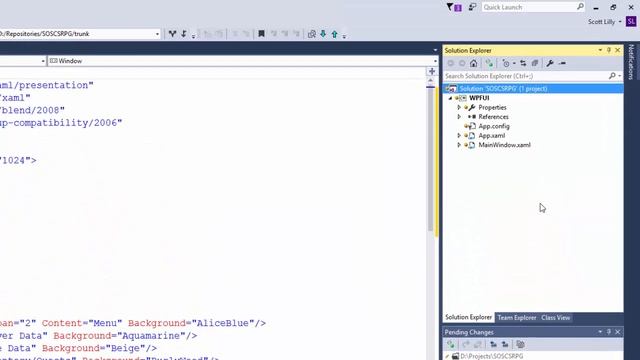Toggle auto-hide pin on Pending Changes panel

(609, 332)
